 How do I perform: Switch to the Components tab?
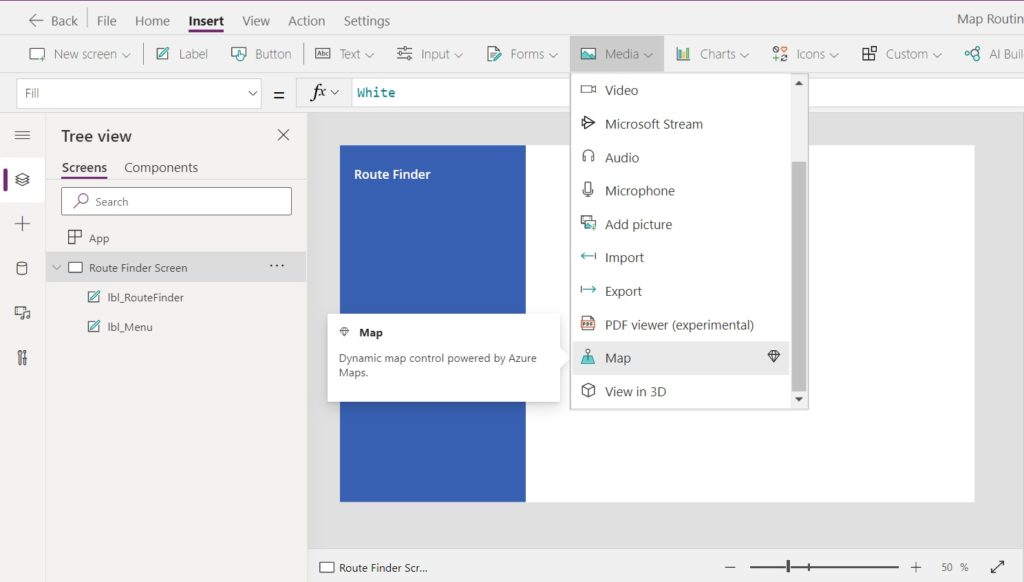[161, 167]
